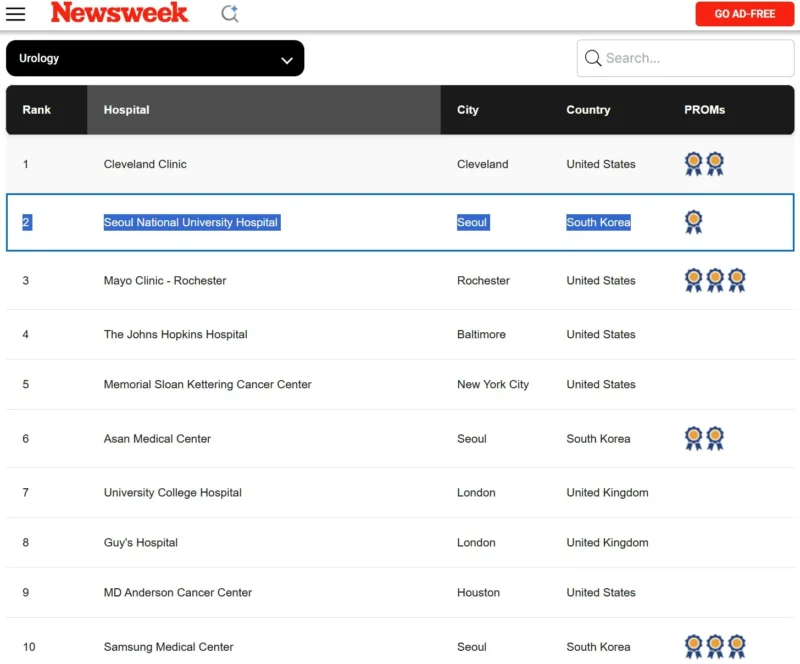
Task: Click the PROMs ribbon for Seoul National University Hospital
Action: tap(693, 222)
